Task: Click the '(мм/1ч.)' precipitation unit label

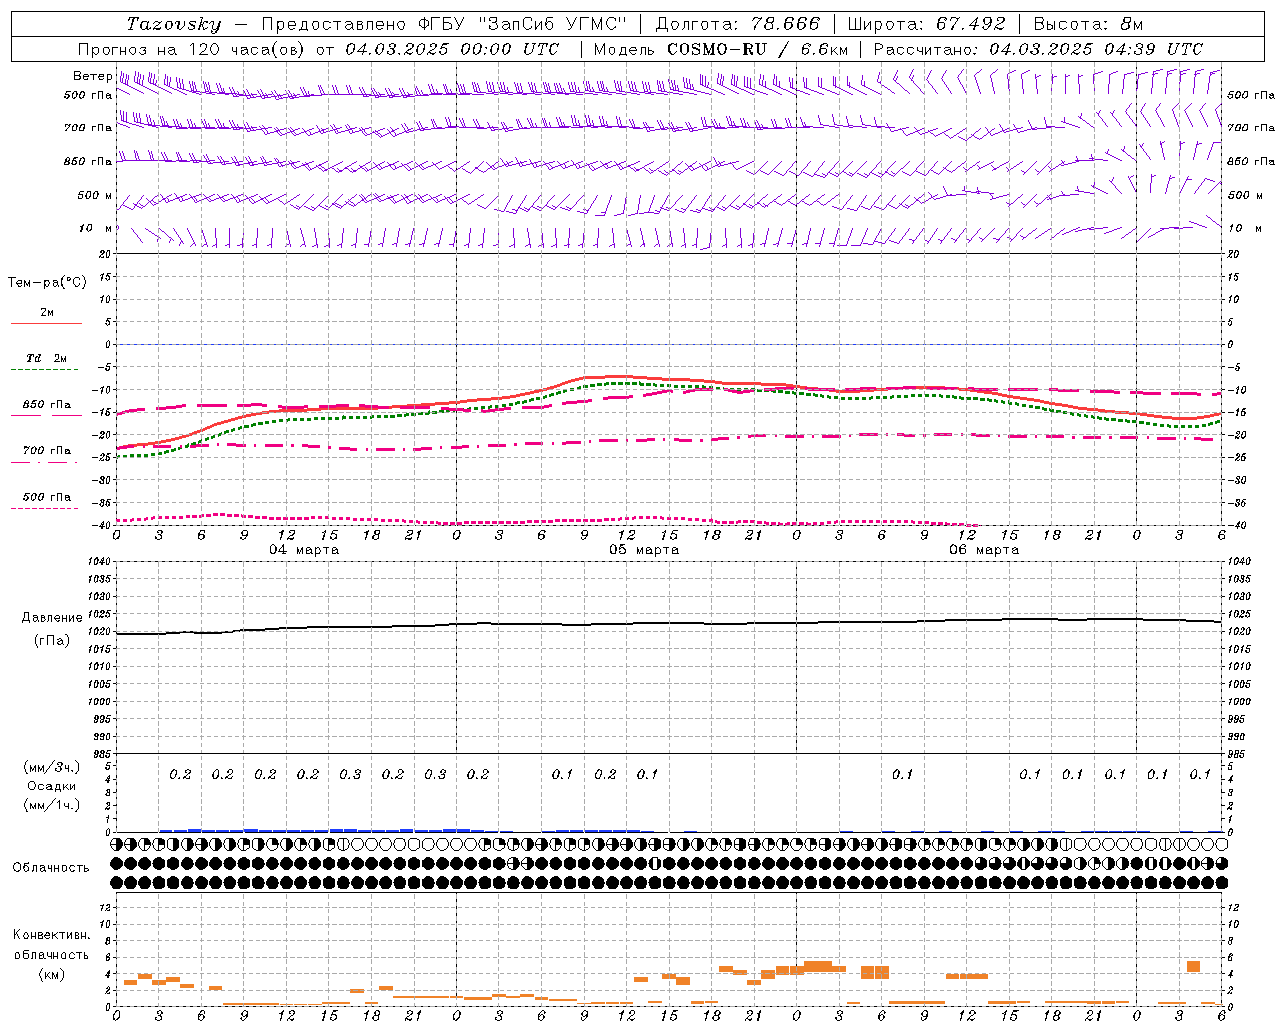Action: pos(52,805)
